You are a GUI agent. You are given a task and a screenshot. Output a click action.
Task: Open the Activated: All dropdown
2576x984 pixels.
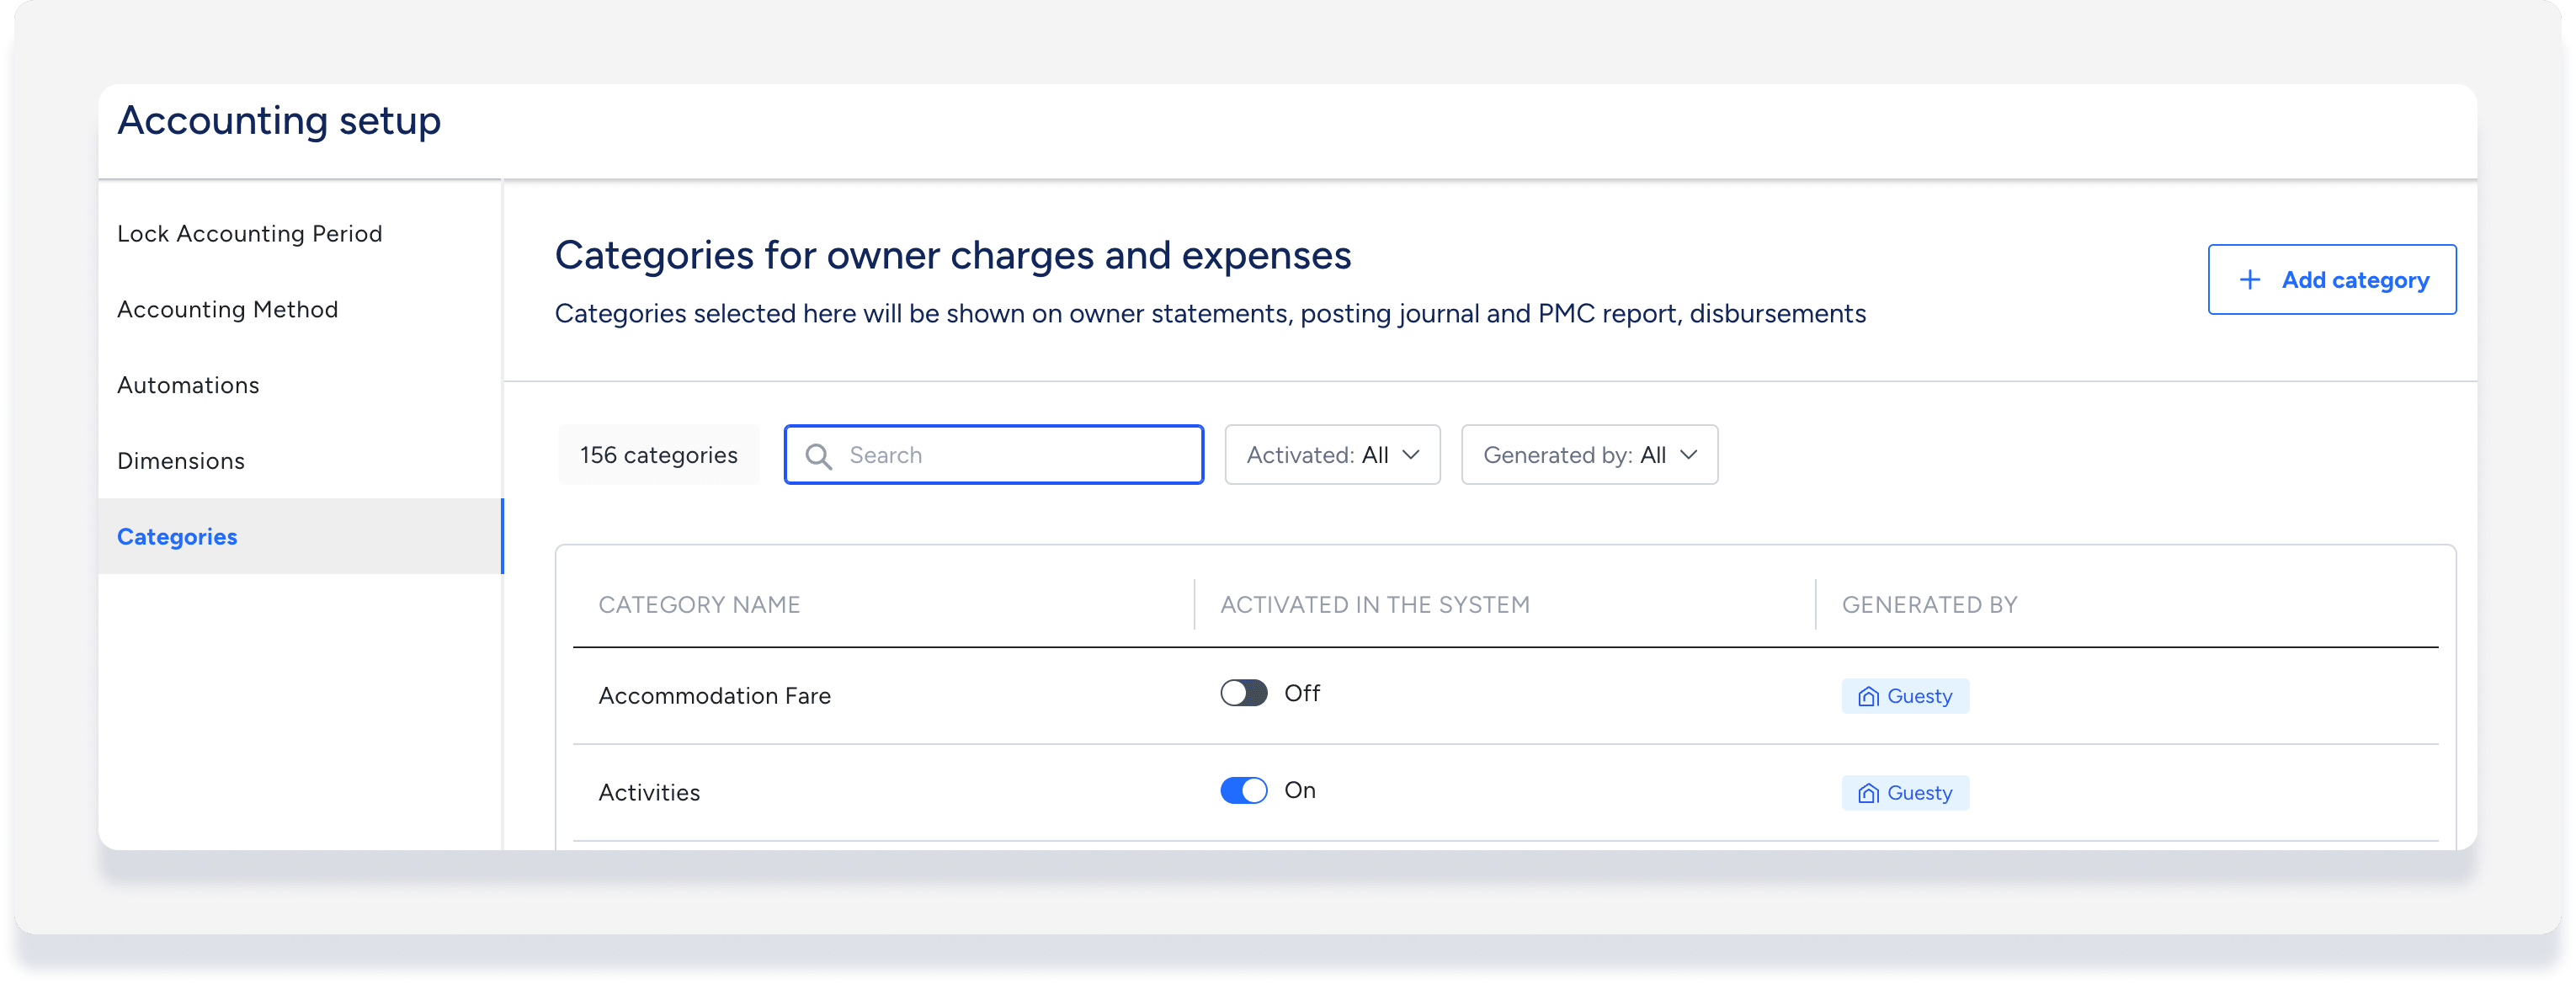click(1331, 455)
